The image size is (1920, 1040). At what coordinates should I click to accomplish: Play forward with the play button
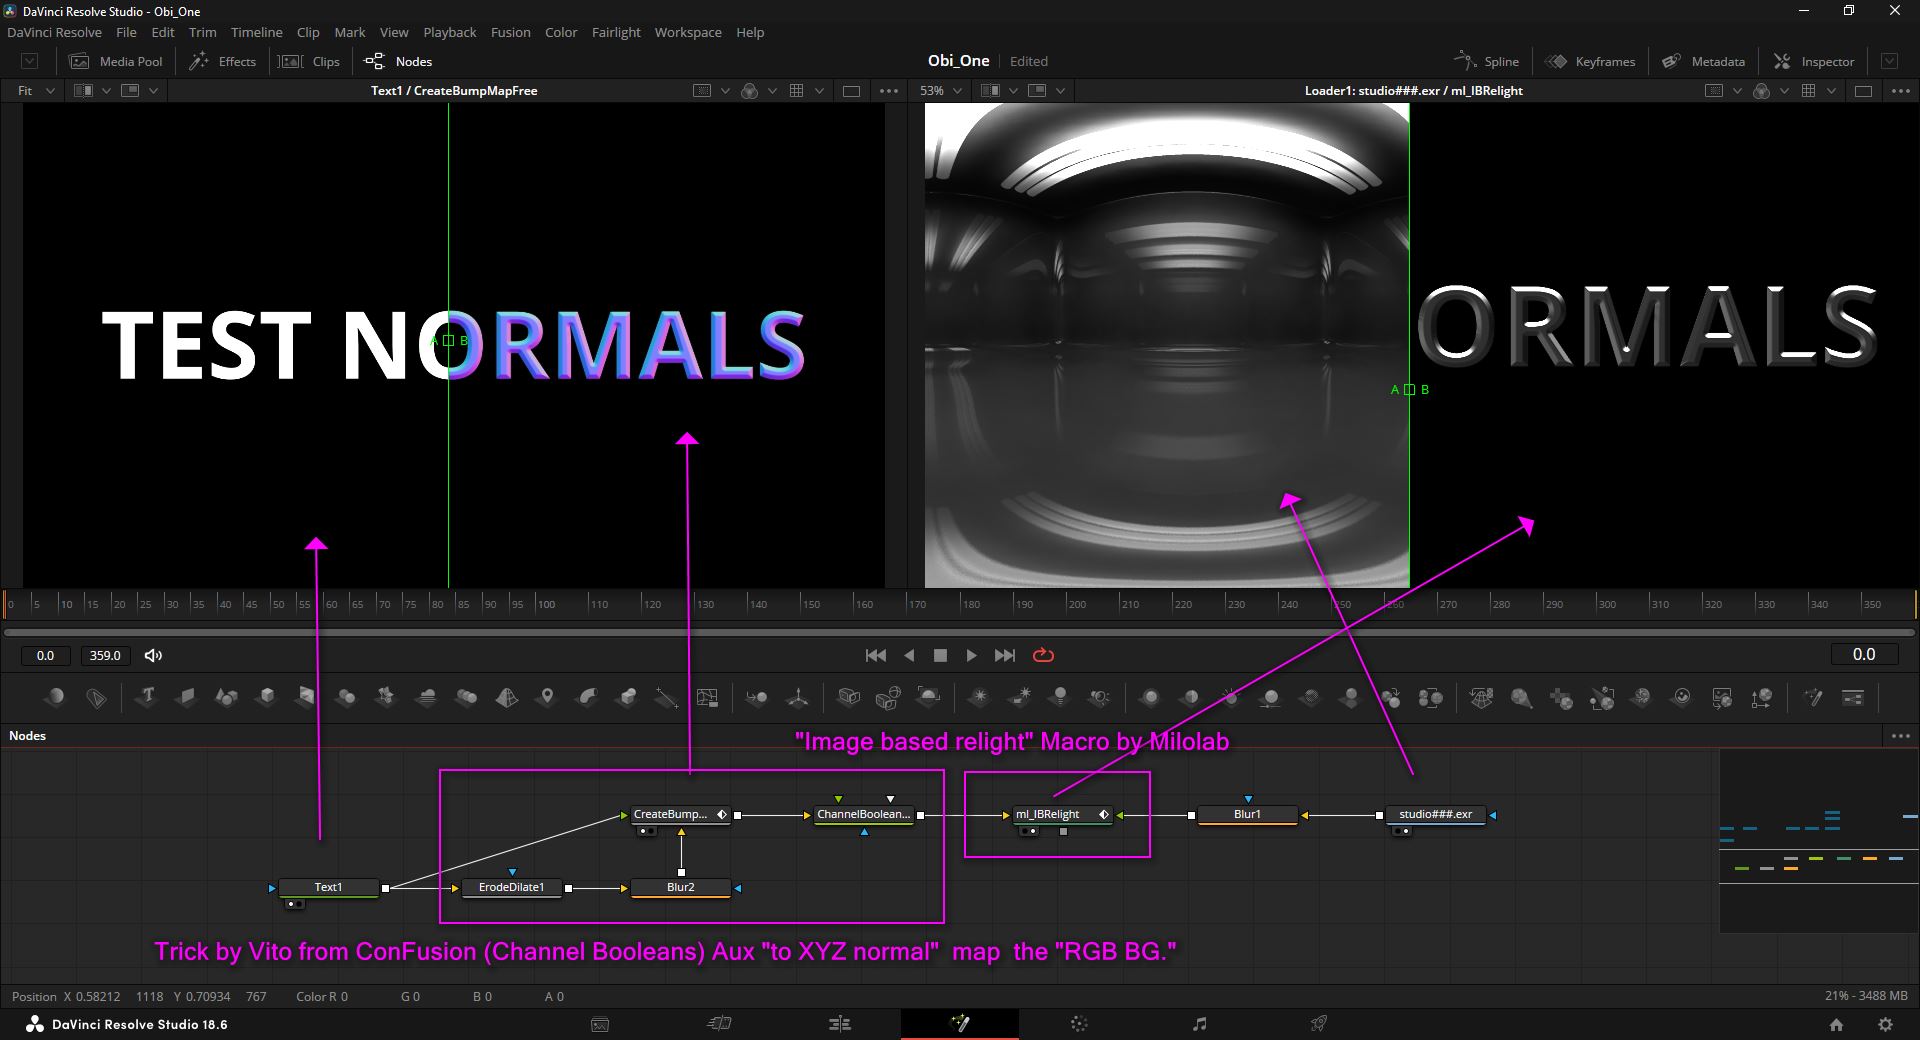[971, 655]
